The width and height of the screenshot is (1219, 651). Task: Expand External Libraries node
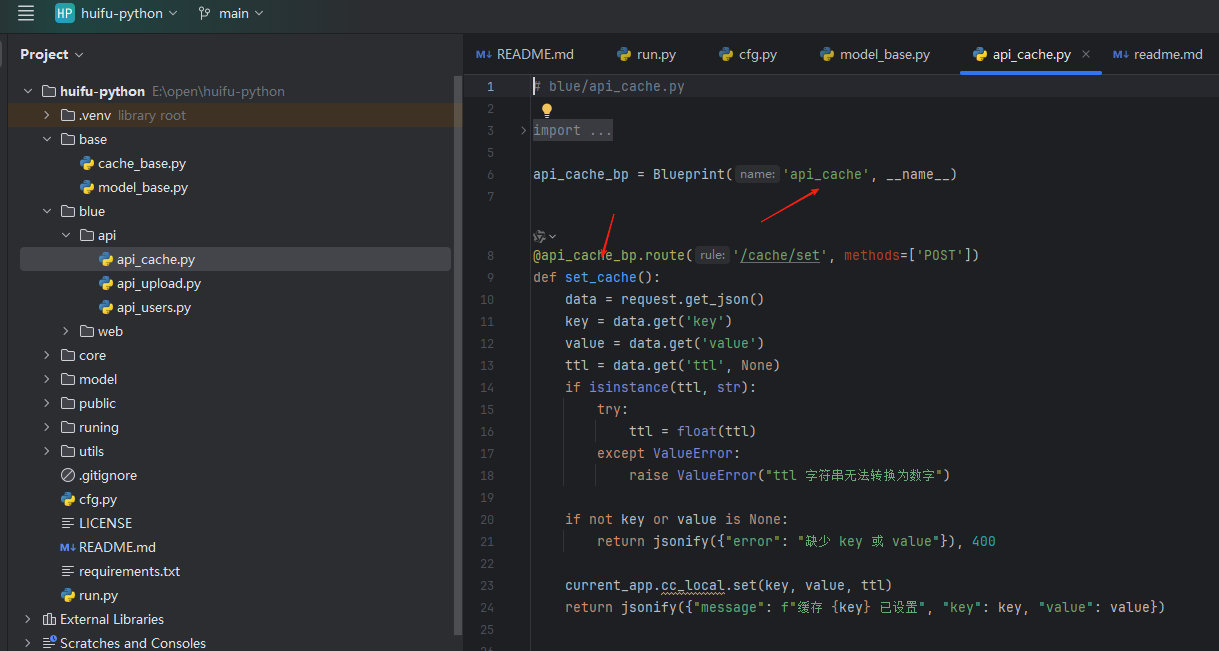click(28, 619)
